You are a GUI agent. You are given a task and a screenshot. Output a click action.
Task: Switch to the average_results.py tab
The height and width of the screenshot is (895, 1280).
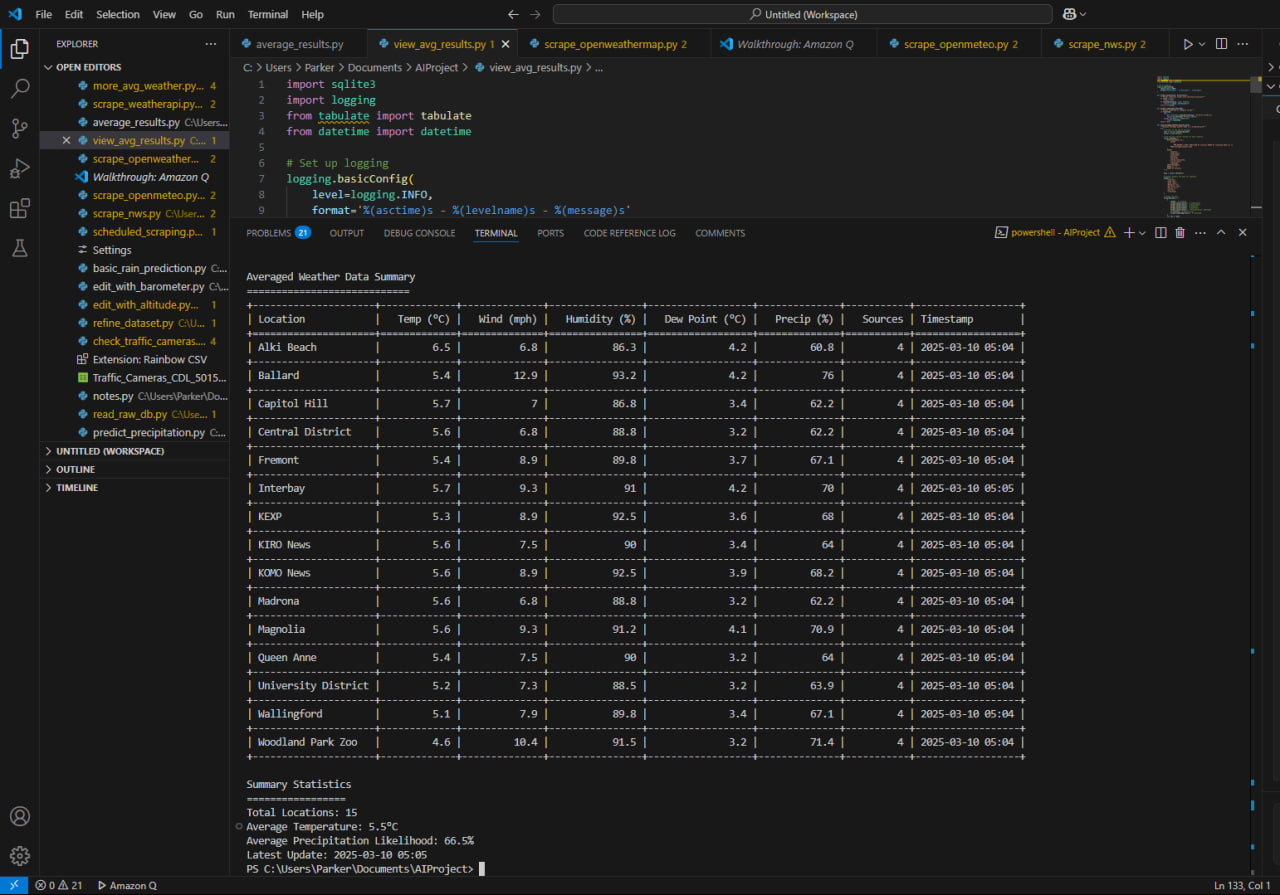click(x=299, y=44)
